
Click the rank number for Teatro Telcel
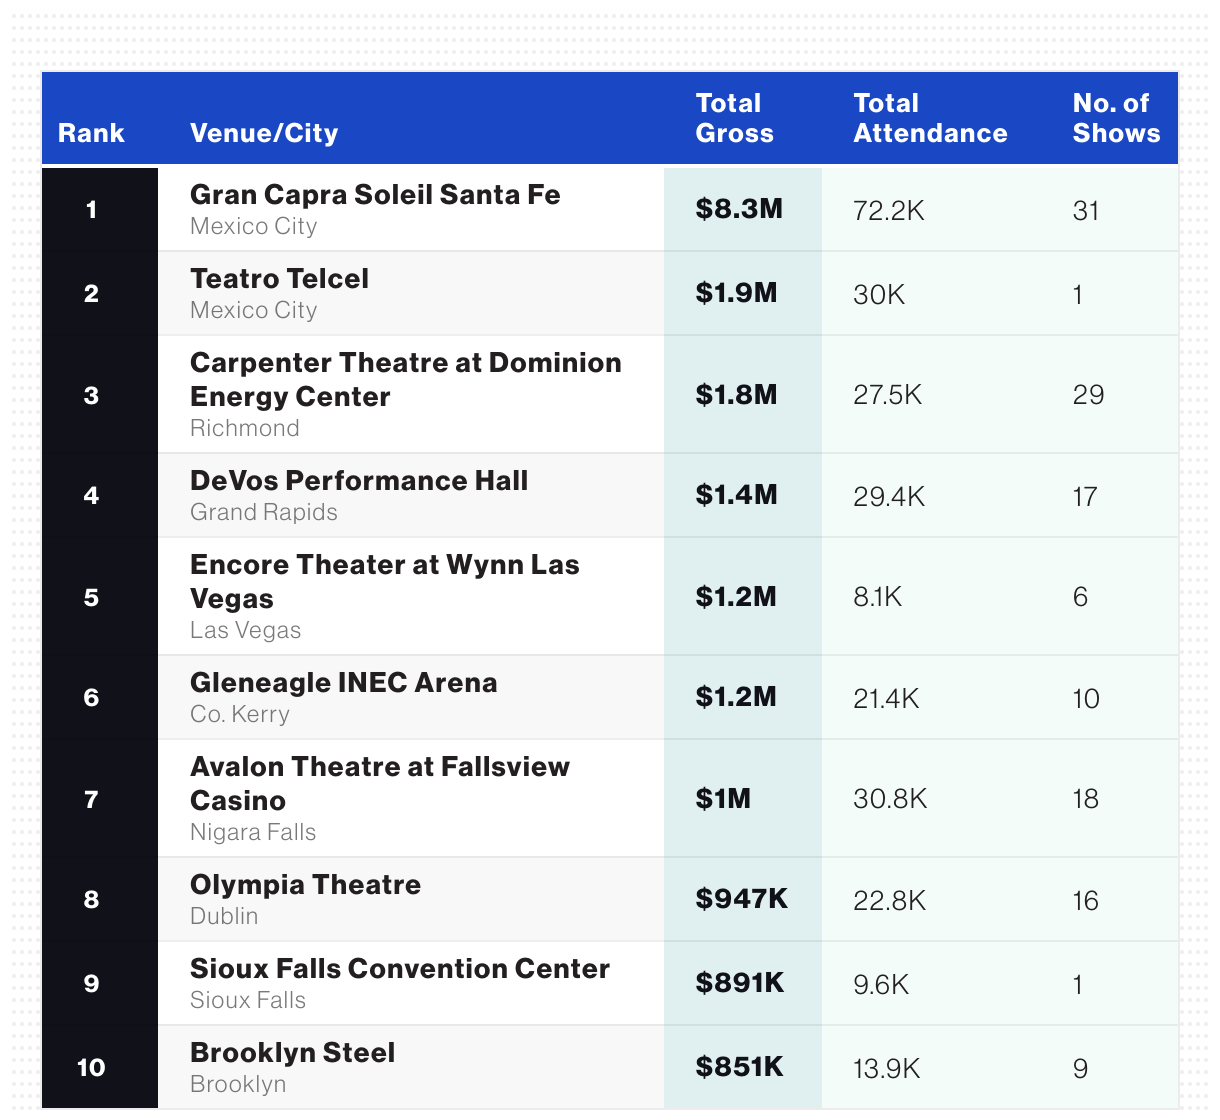[91, 293]
